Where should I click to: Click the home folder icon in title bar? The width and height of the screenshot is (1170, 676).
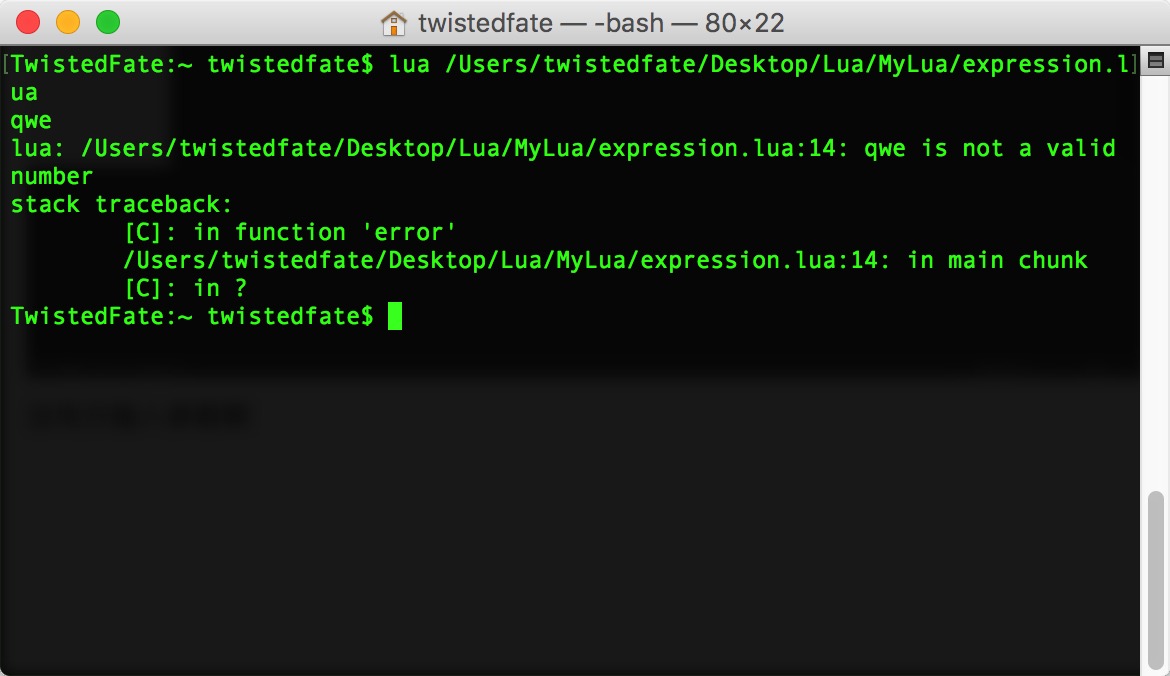394,22
